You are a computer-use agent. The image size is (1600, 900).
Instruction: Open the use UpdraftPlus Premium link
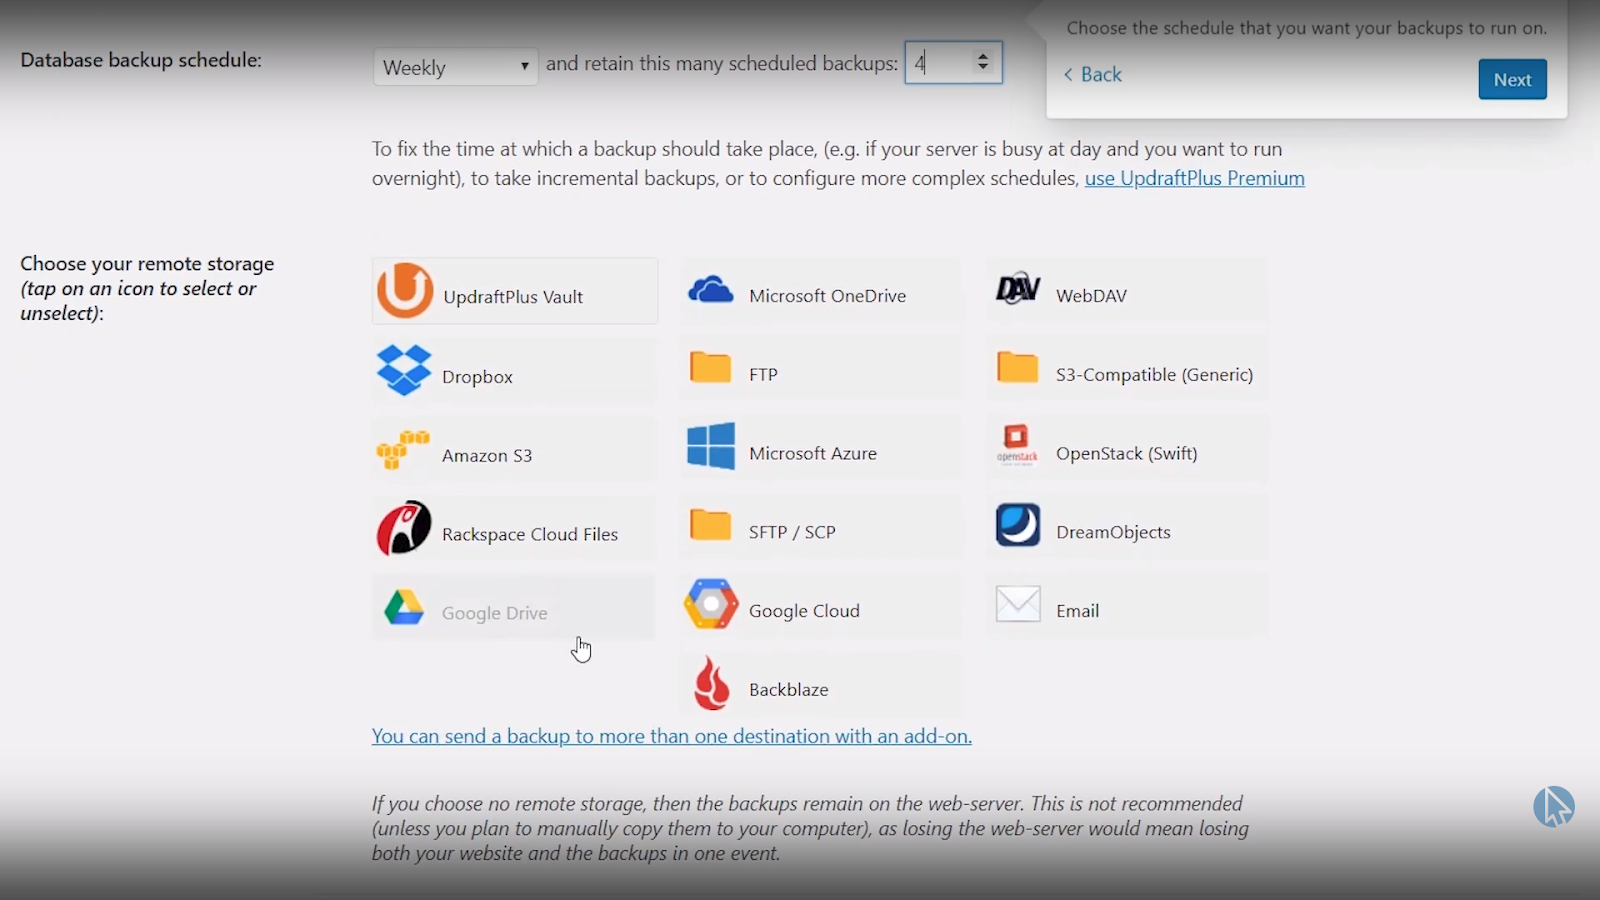click(x=1195, y=178)
